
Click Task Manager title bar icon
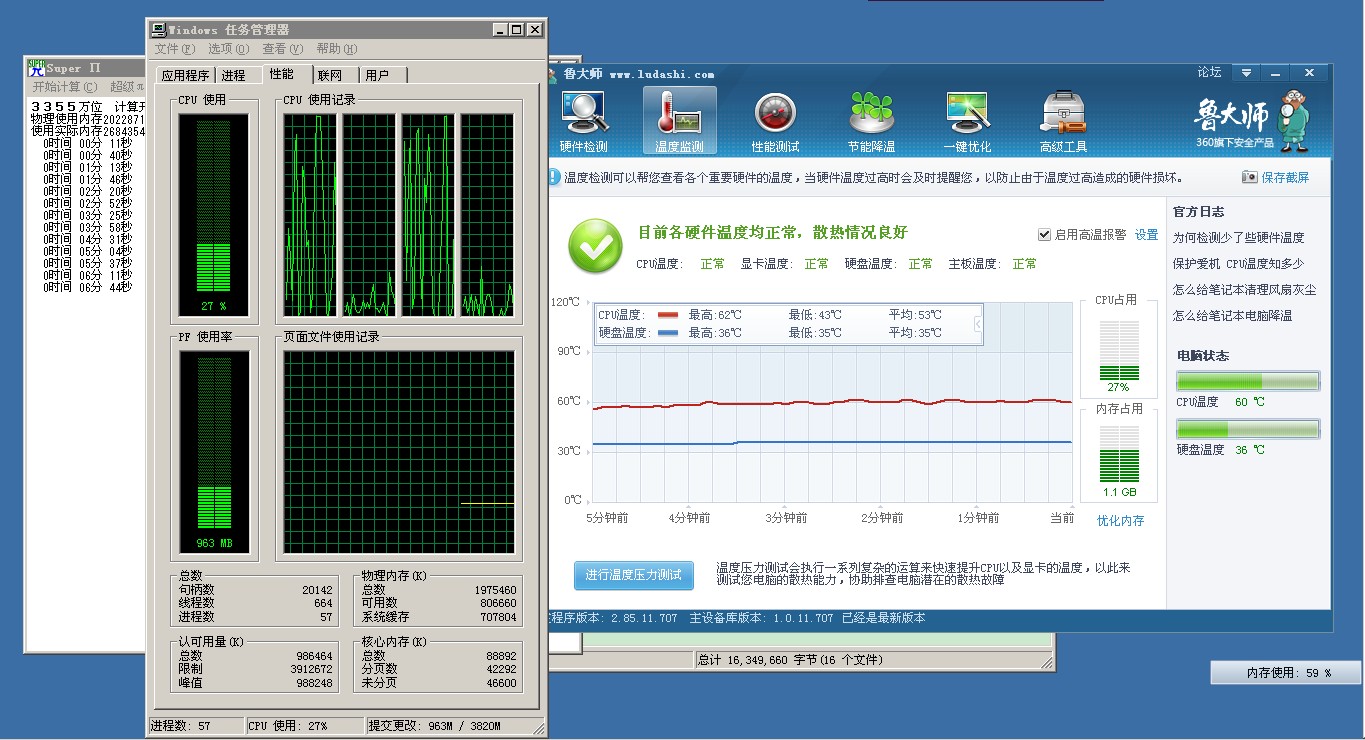click(x=158, y=30)
